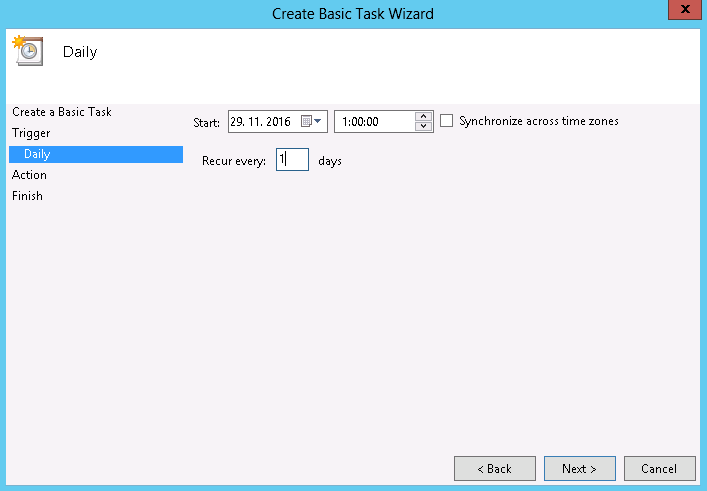Open the Finish step in the sidebar

coord(27,196)
